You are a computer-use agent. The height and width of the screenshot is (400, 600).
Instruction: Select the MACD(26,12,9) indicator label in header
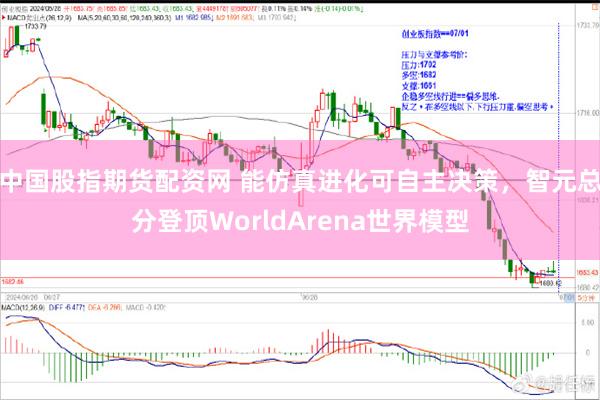39,18
